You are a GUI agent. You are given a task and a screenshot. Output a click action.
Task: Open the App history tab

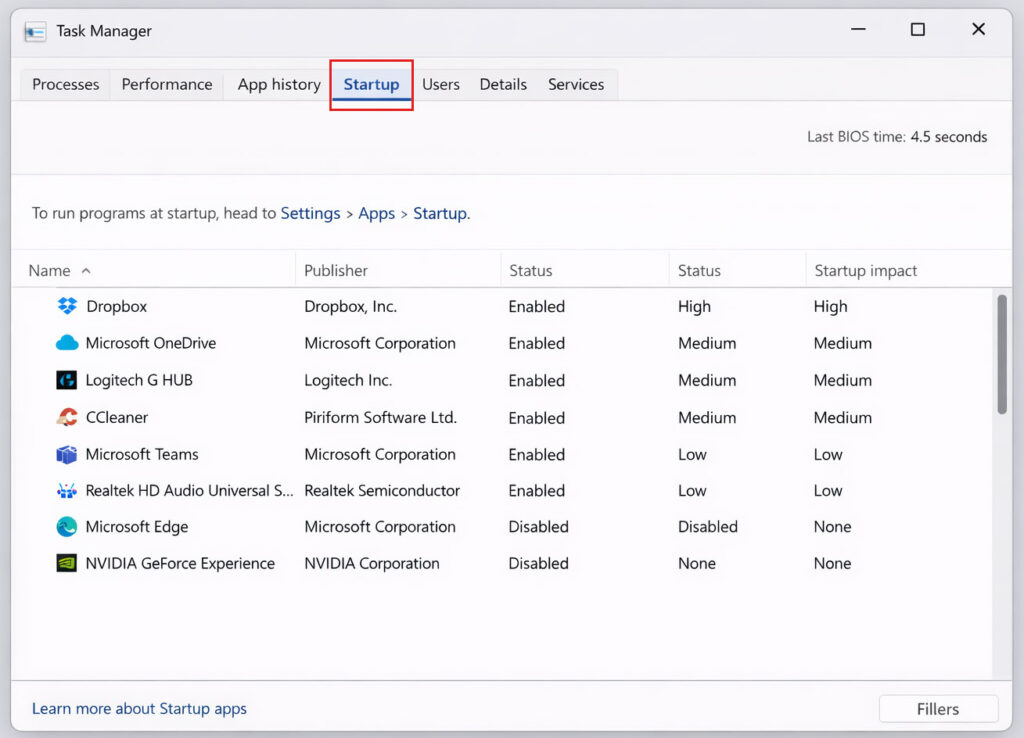pos(279,85)
